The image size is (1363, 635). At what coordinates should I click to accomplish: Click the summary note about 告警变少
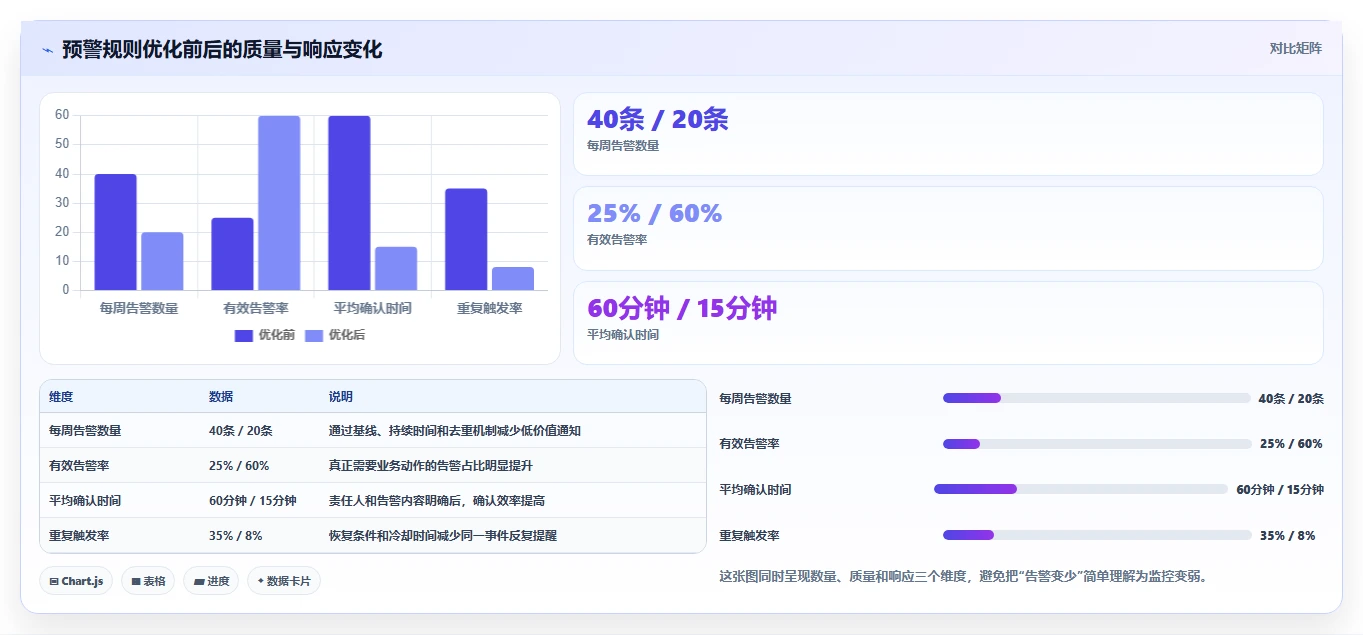pyautogui.click(x=964, y=576)
